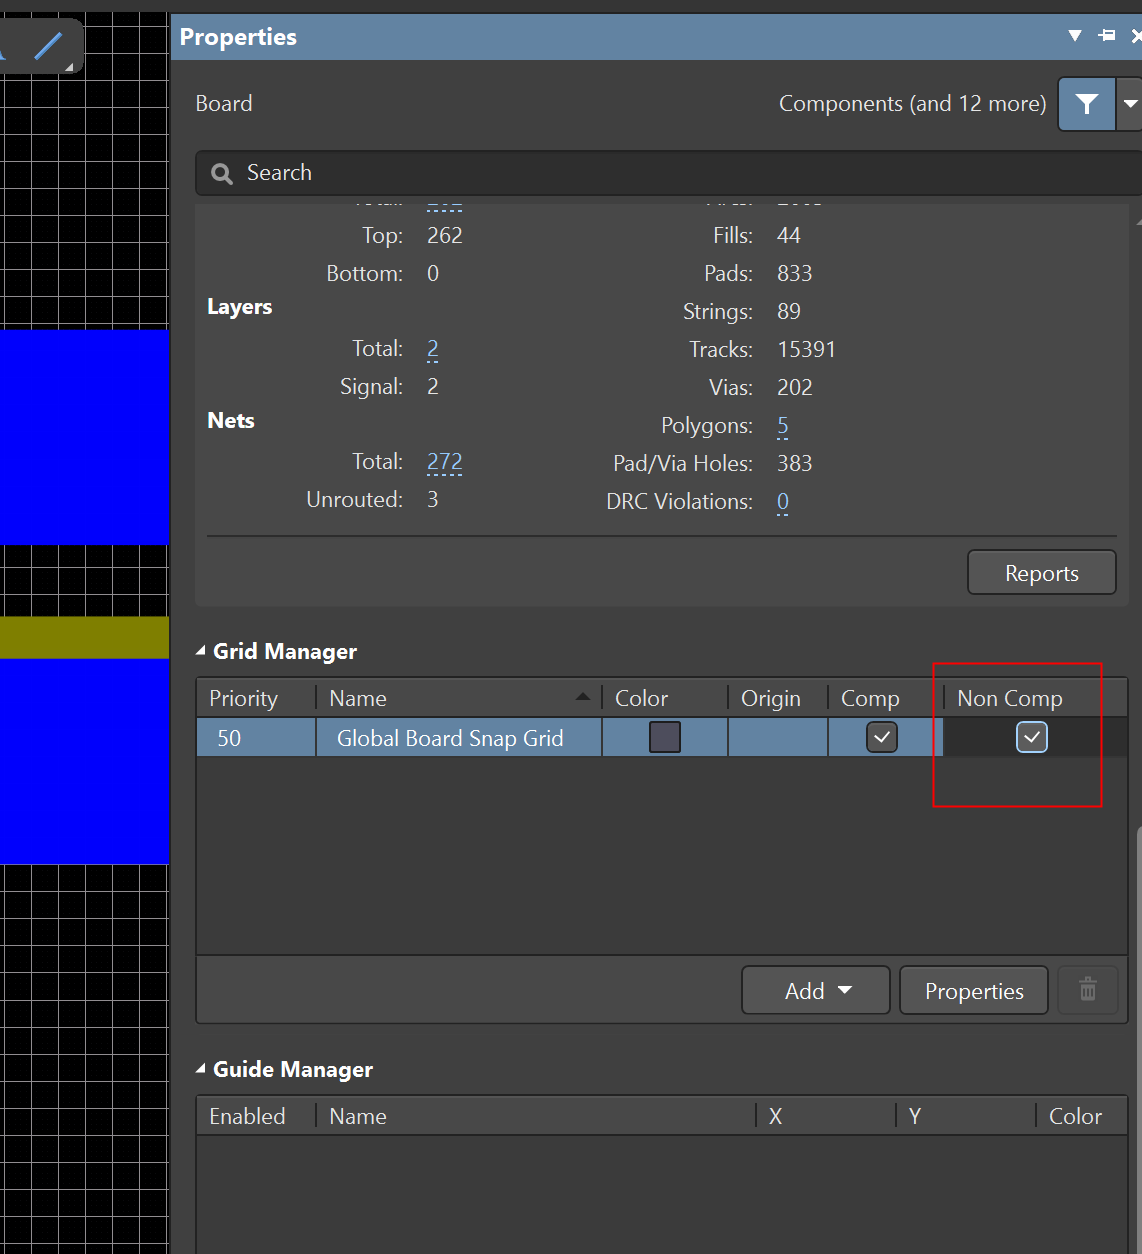The width and height of the screenshot is (1142, 1254).
Task: Open the Add grid dropdown
Action: [x=815, y=990]
